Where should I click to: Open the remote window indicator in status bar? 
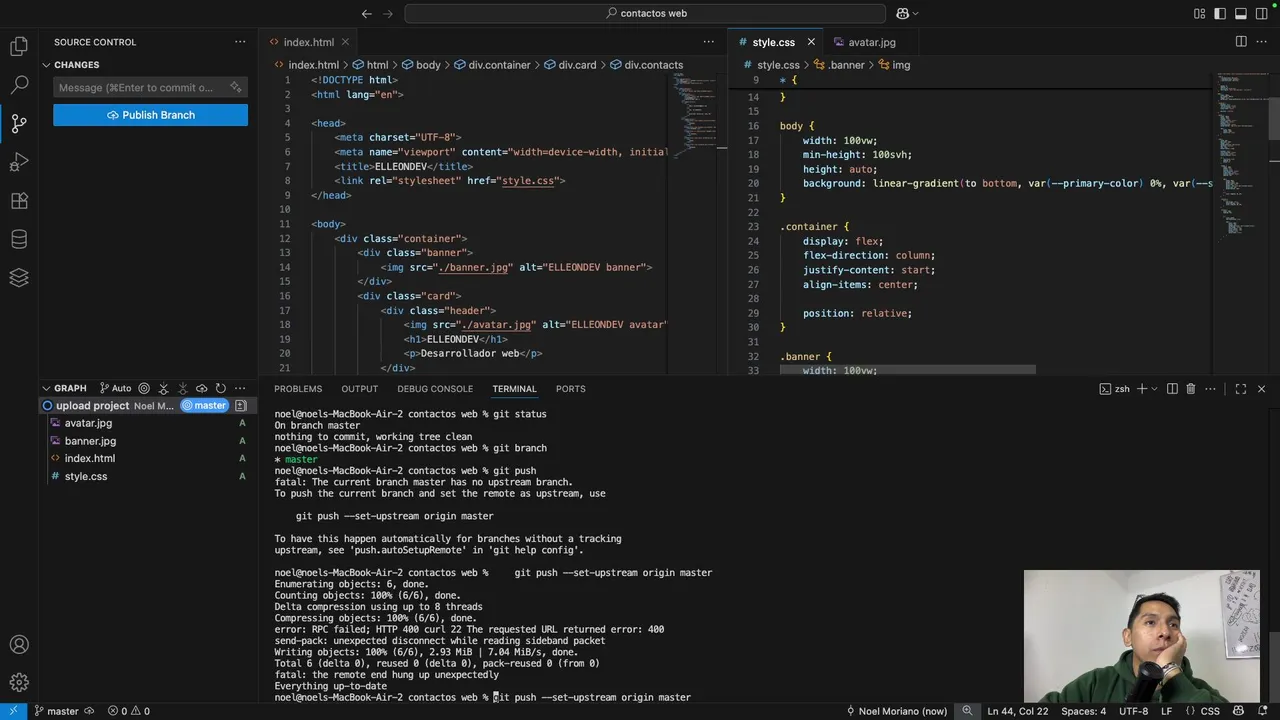coord(12,711)
